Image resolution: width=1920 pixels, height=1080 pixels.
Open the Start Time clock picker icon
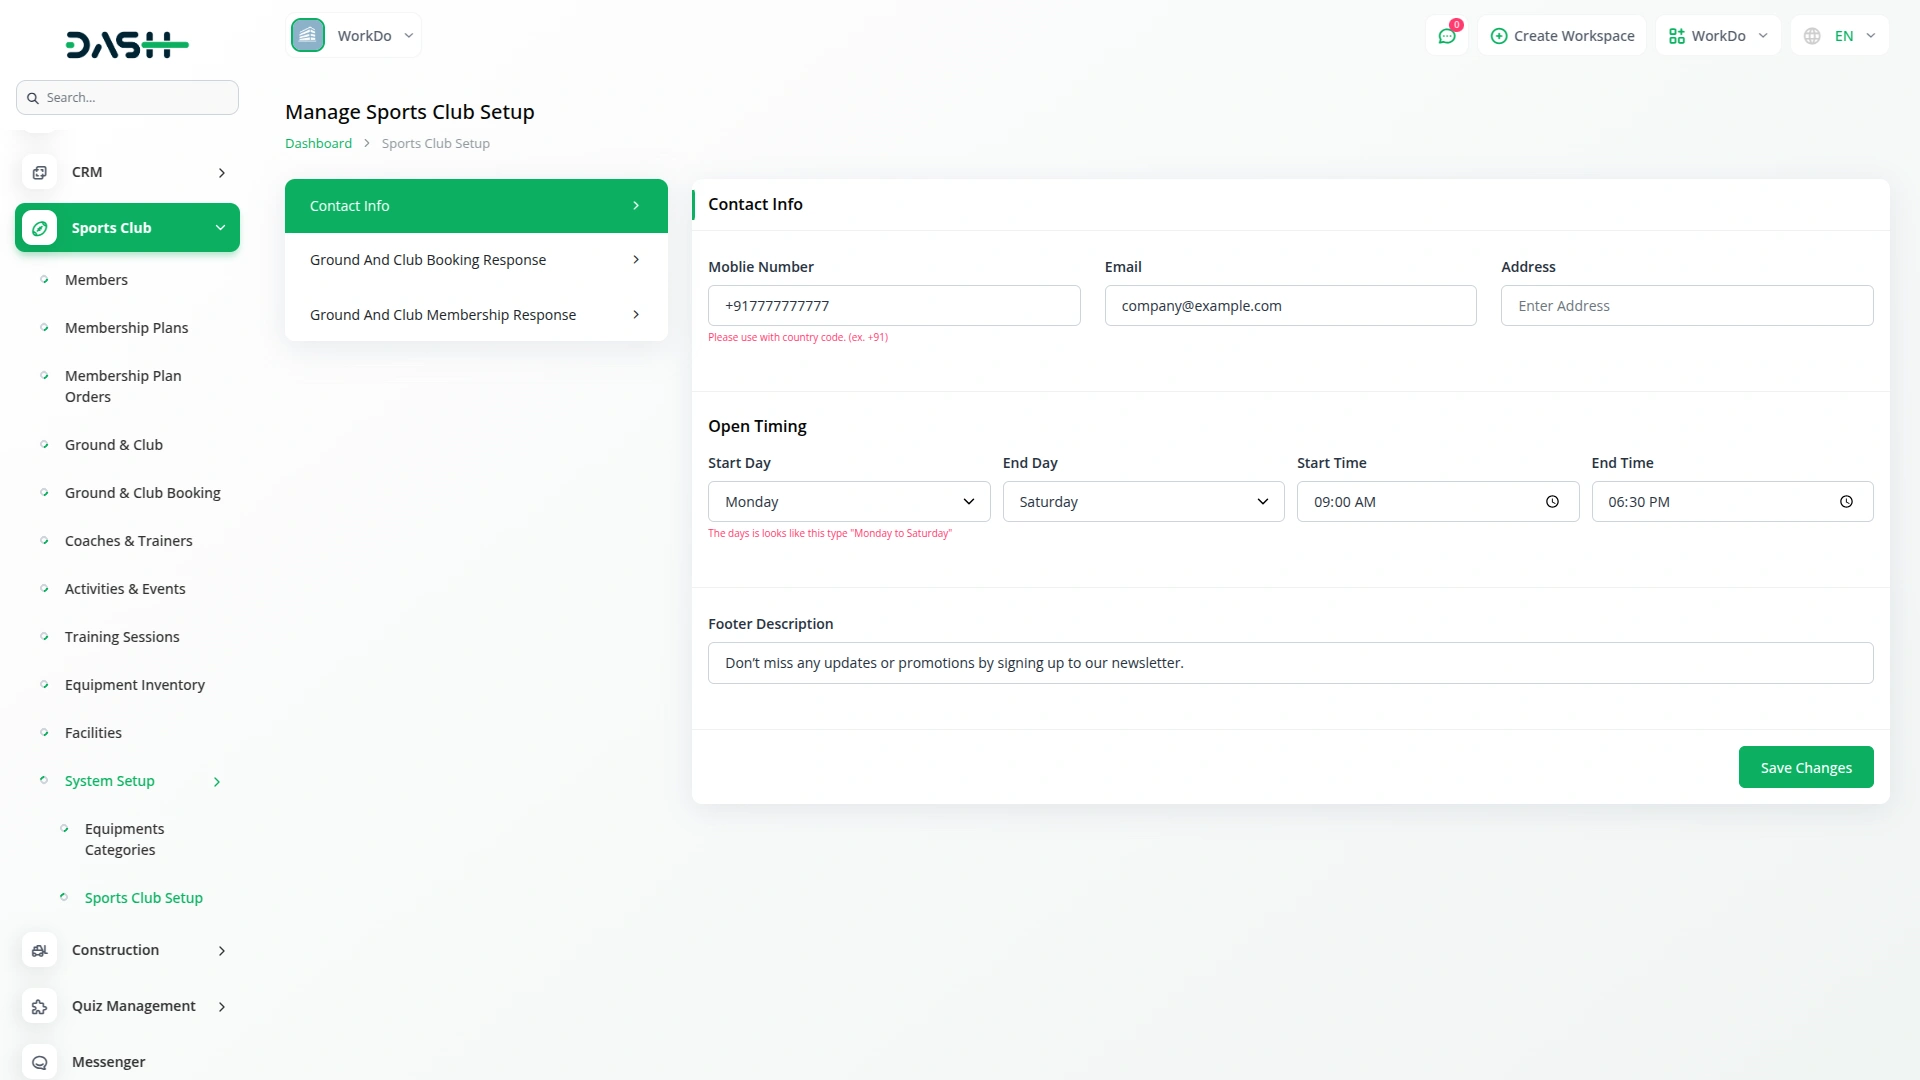1552,502
